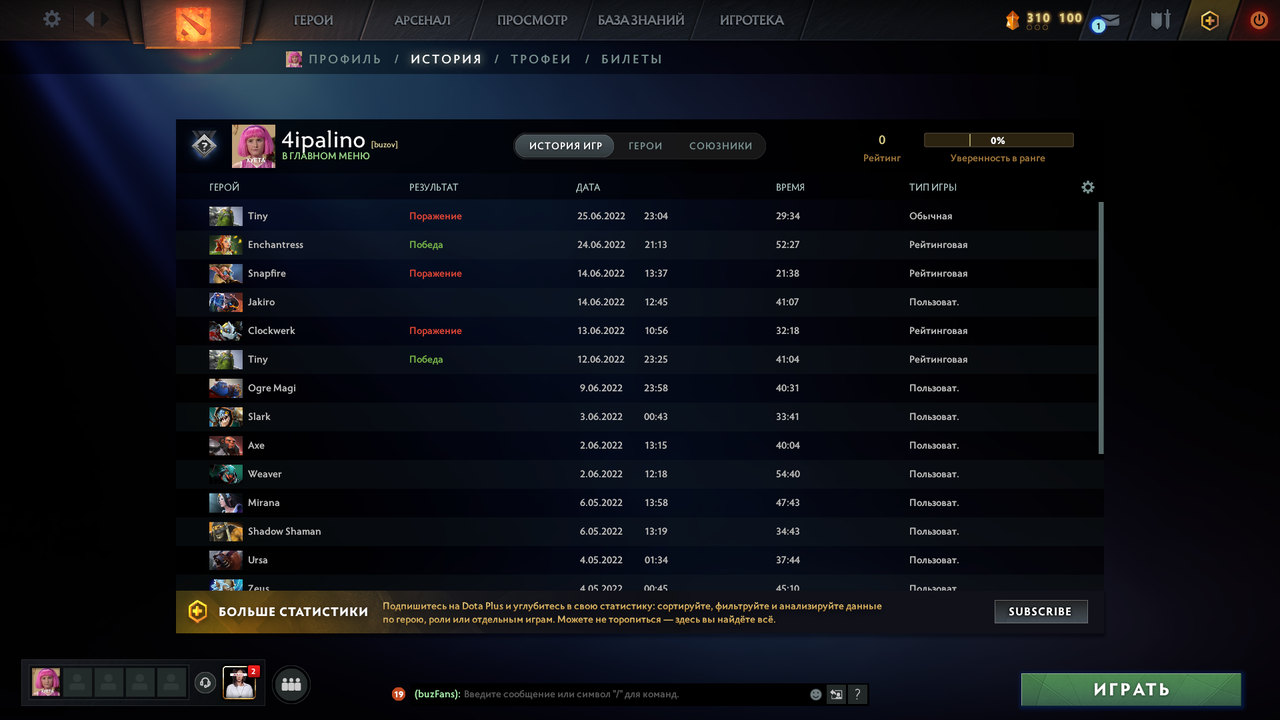Click the Mirana hero portrait
The width and height of the screenshot is (1280, 720).
pyautogui.click(x=226, y=503)
